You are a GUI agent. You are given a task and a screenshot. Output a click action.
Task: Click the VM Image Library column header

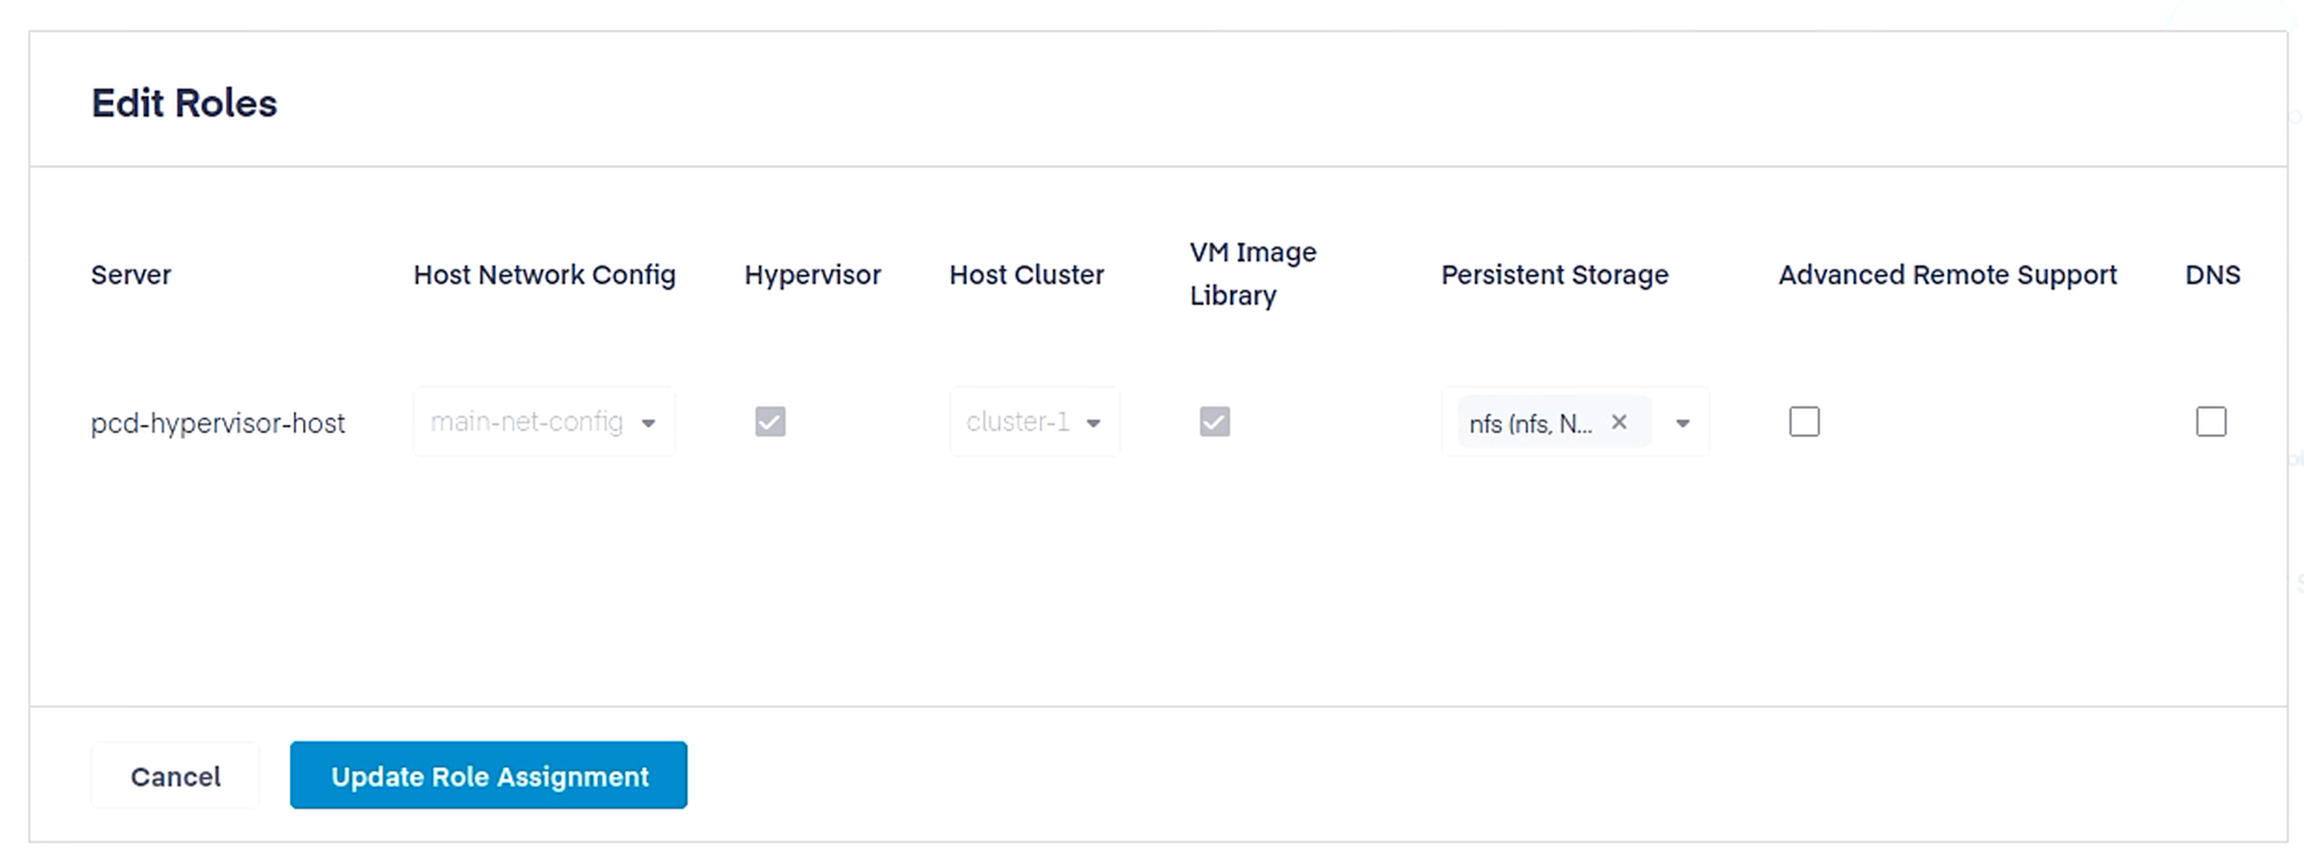point(1252,273)
